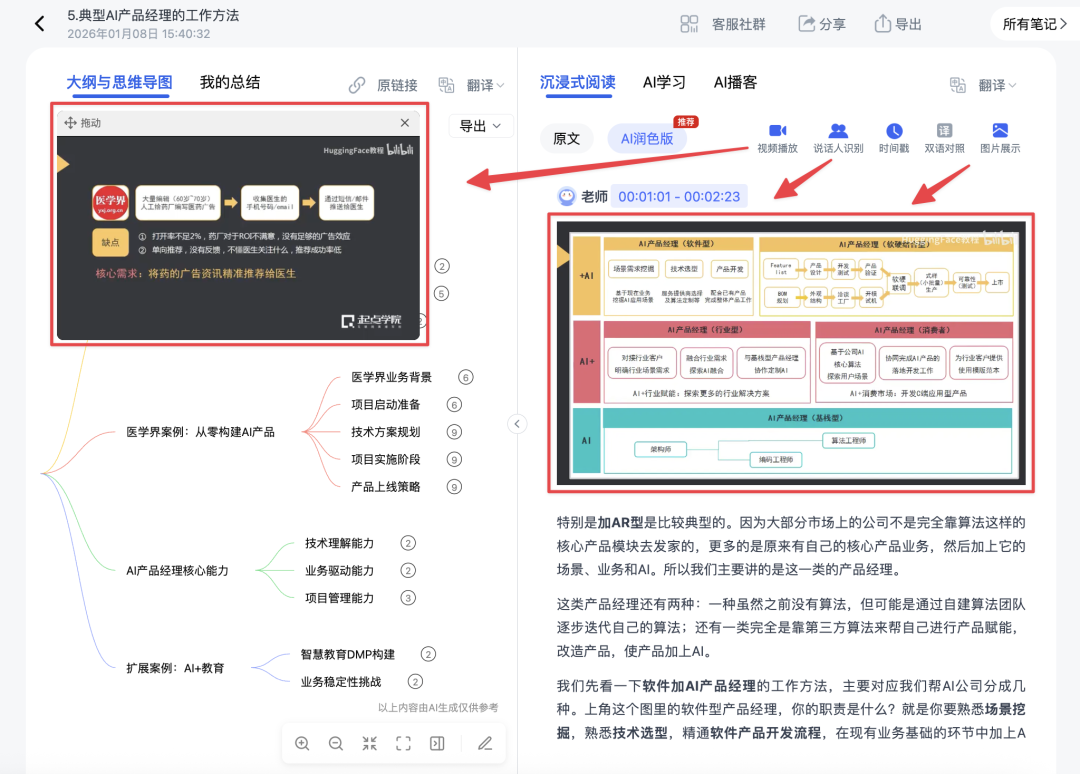Screen dimensions: 1080x774
Task: Select node 项目实施阶段
Action: point(386,460)
